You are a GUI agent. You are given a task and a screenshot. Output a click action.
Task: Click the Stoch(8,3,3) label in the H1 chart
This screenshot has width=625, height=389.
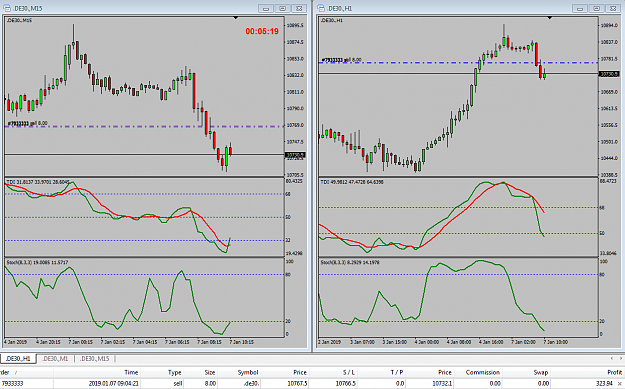[x=350, y=262]
